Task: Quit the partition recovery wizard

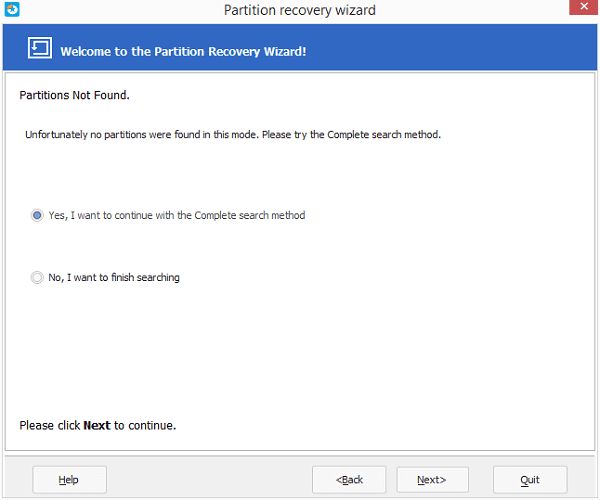Action: point(530,480)
